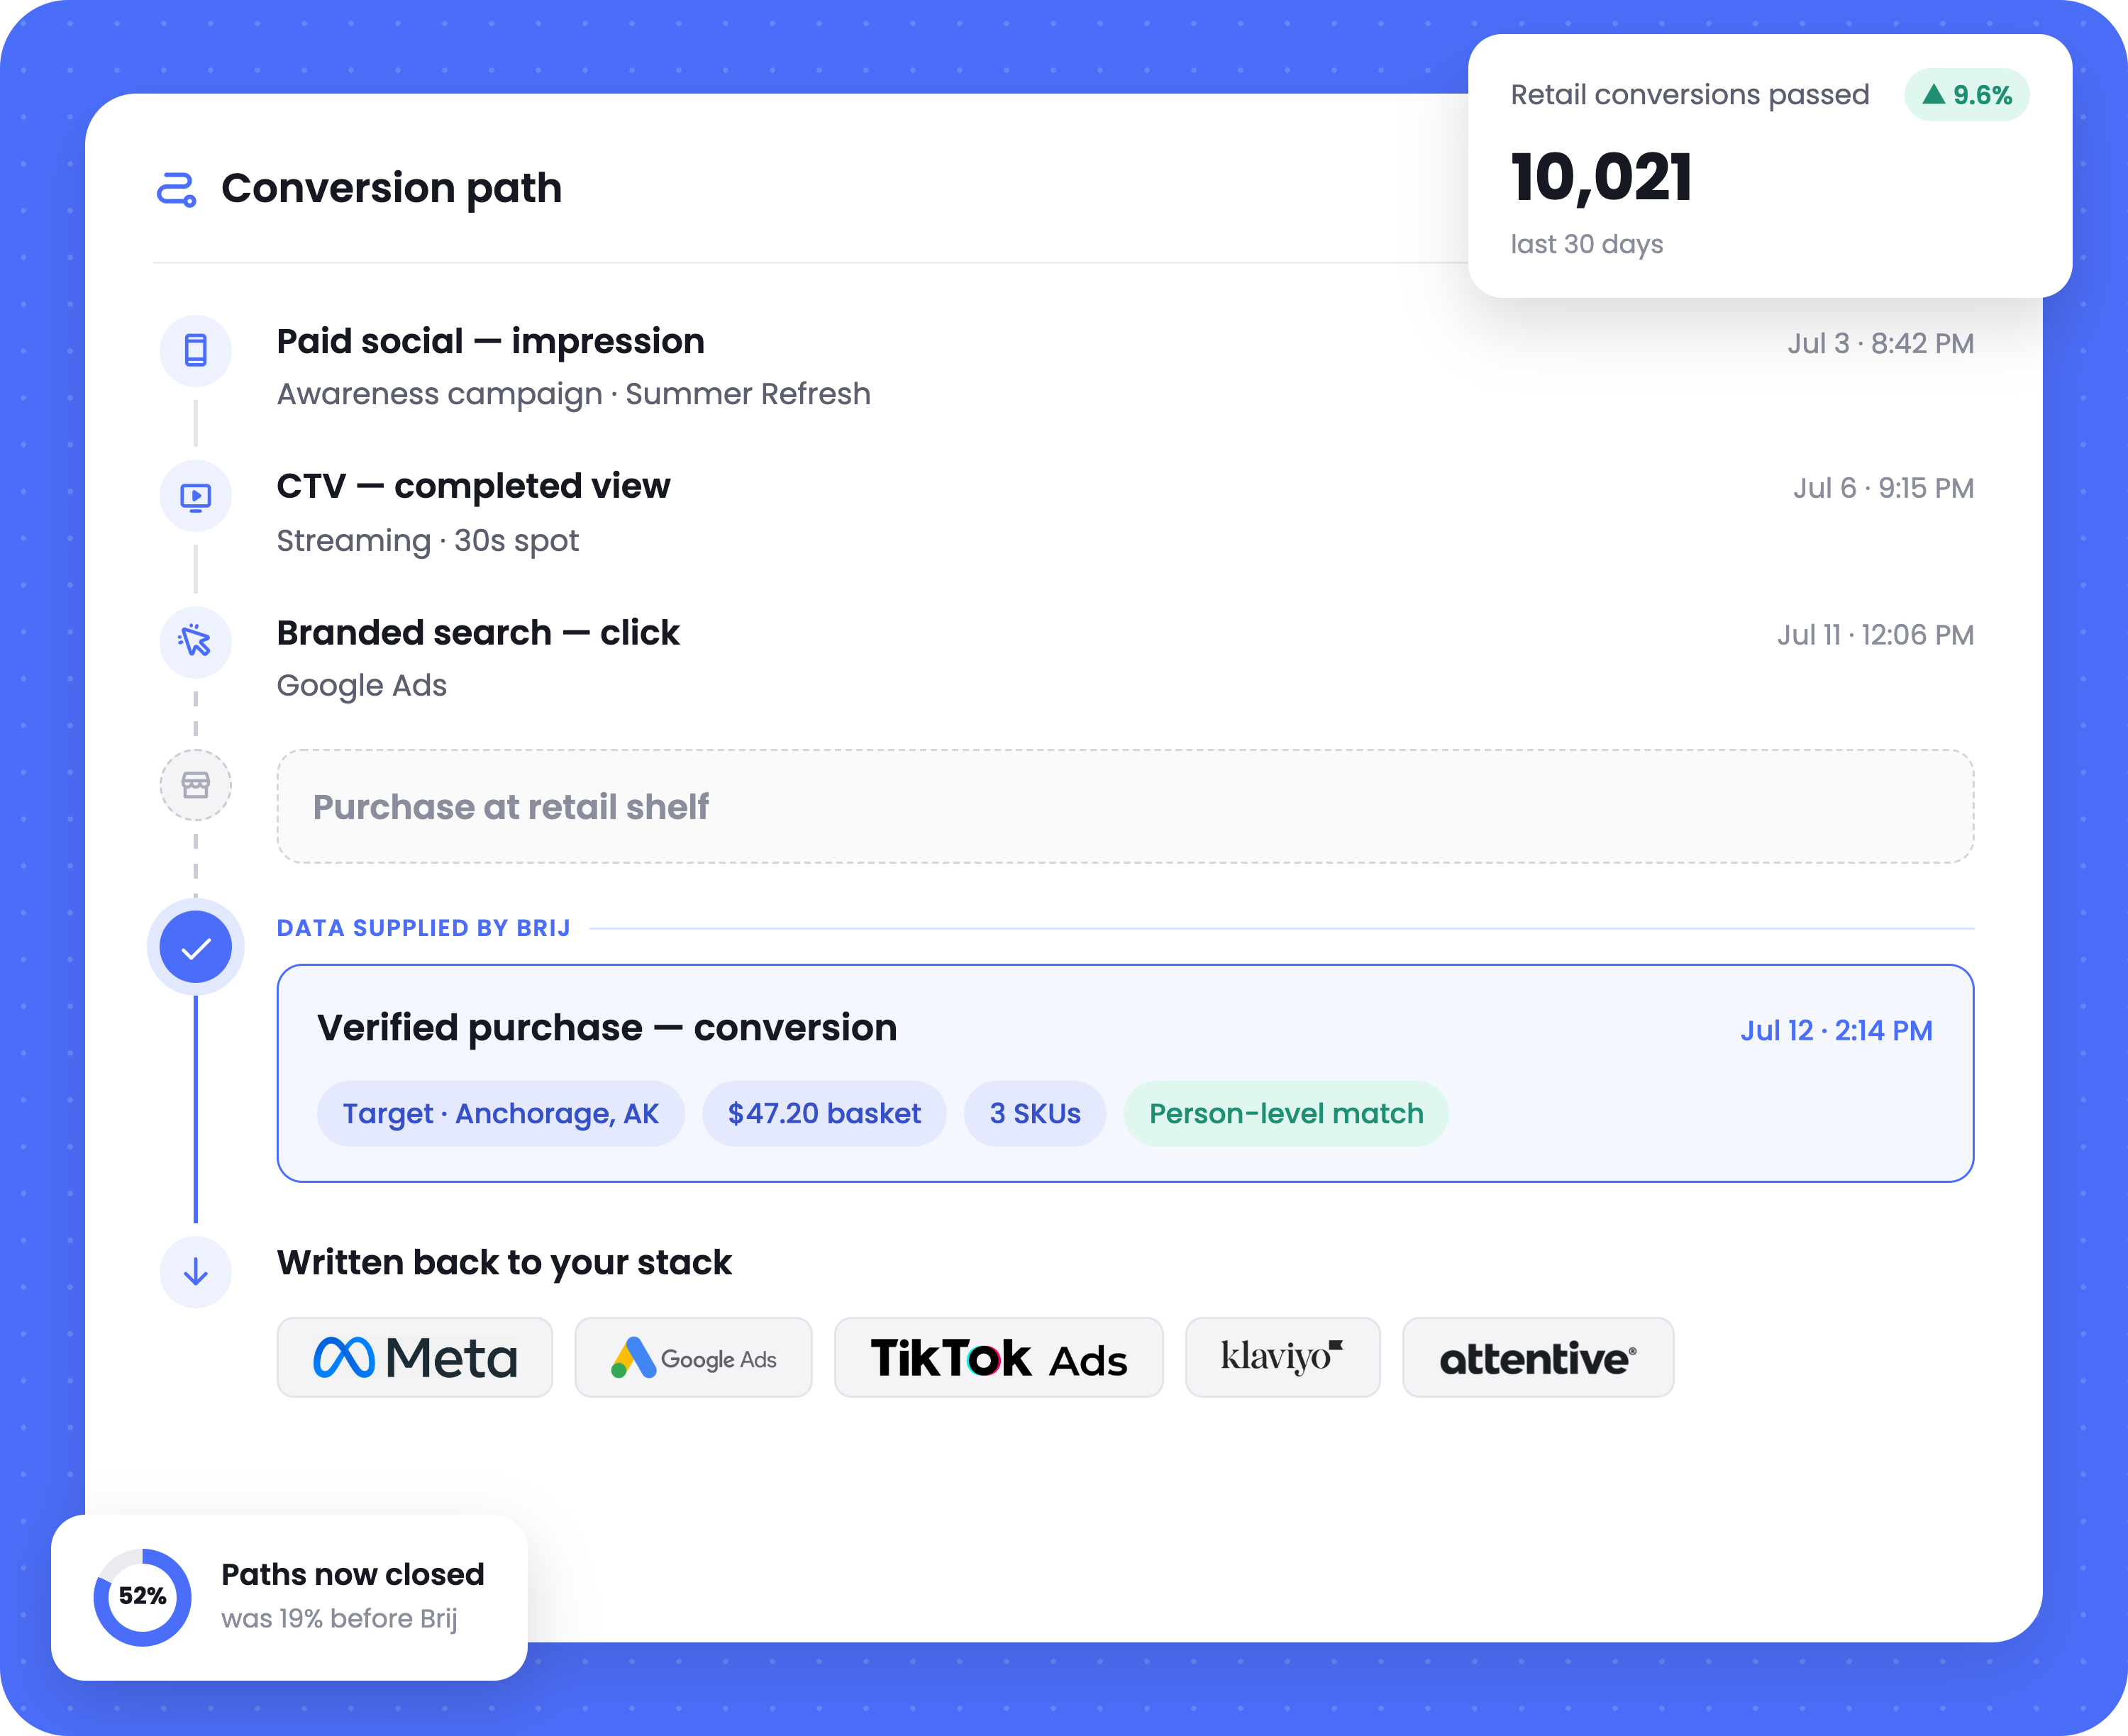Click the Streaming · 30s spot subtitle
This screenshot has width=2128, height=1736.
pos(428,540)
